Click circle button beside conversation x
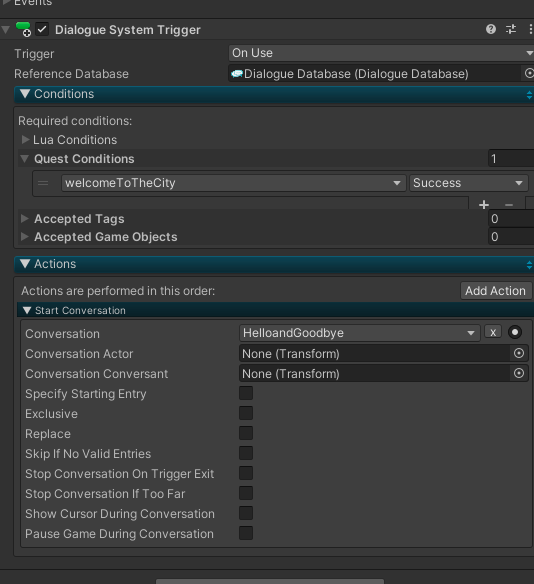This screenshot has height=584, width=534. click(x=515, y=332)
